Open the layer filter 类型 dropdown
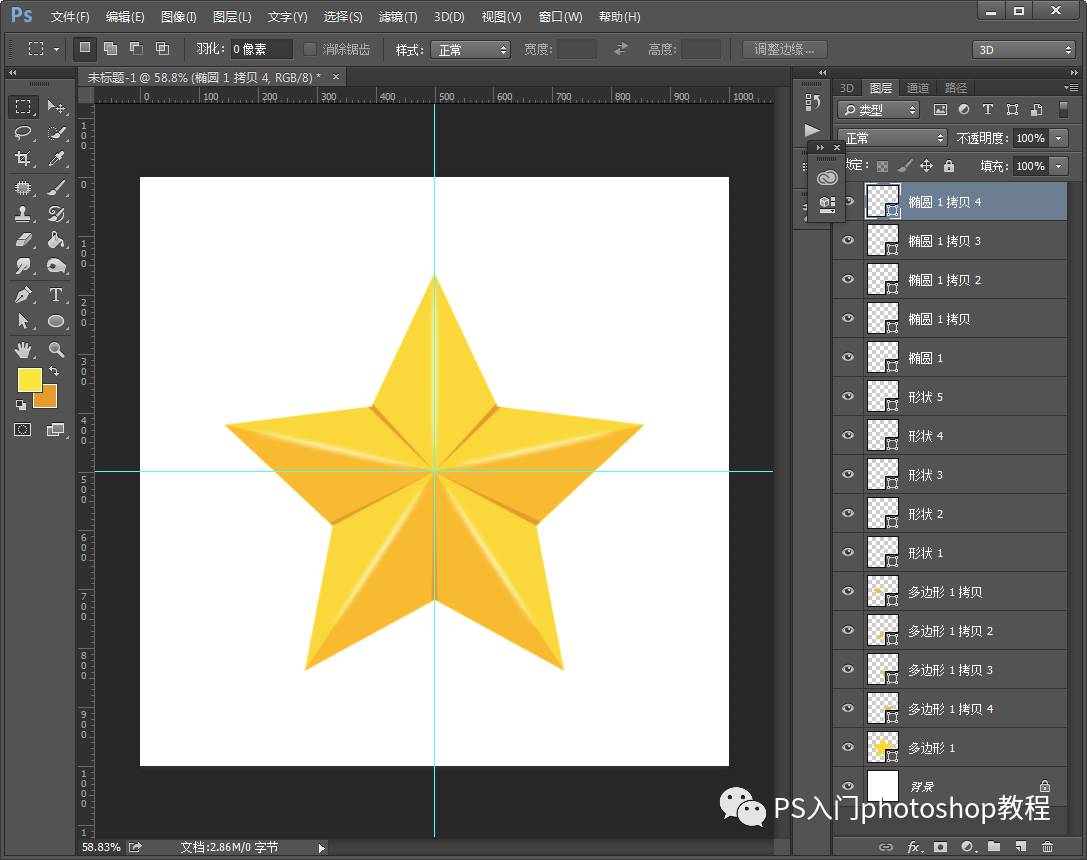This screenshot has height=860, width=1087. 879,109
